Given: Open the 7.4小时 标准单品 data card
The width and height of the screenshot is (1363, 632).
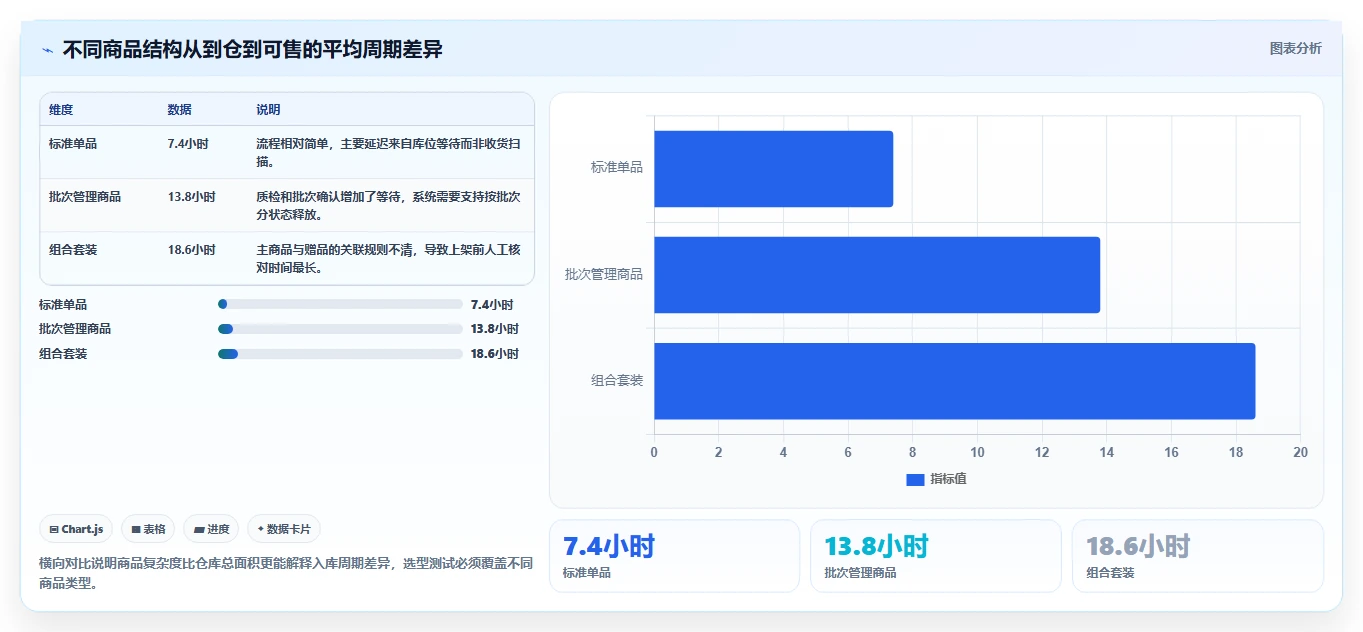Looking at the screenshot, I should click(x=674, y=556).
